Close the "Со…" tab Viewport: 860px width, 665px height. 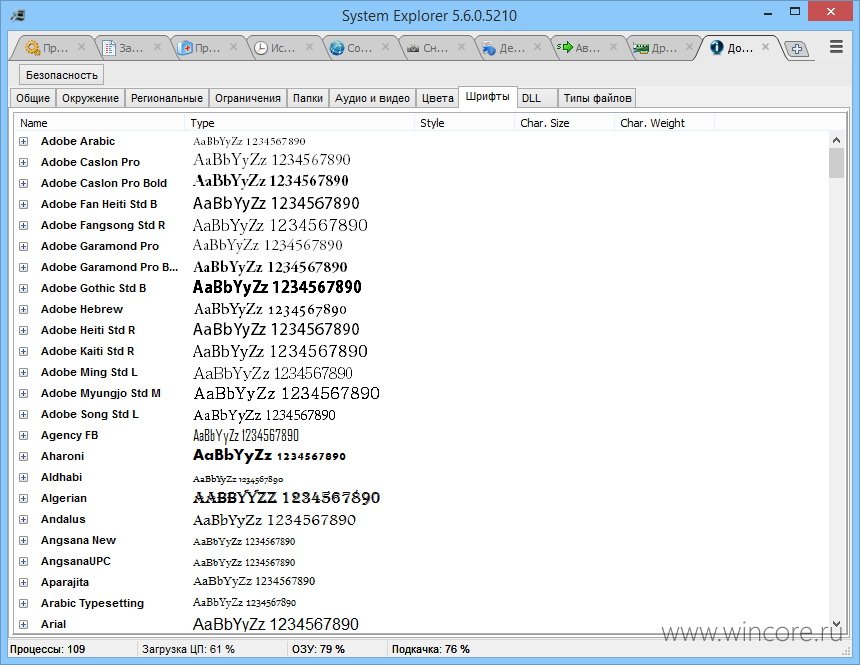[x=386, y=47]
